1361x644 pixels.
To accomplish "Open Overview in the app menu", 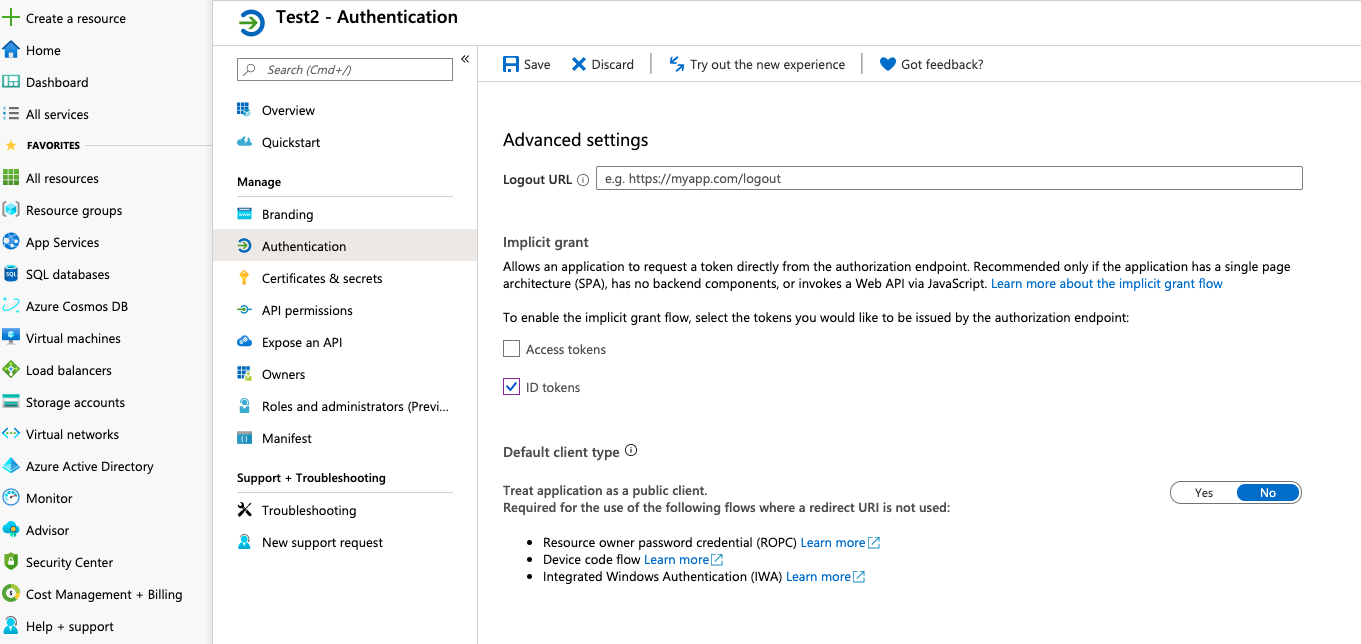I will coord(345,110).
